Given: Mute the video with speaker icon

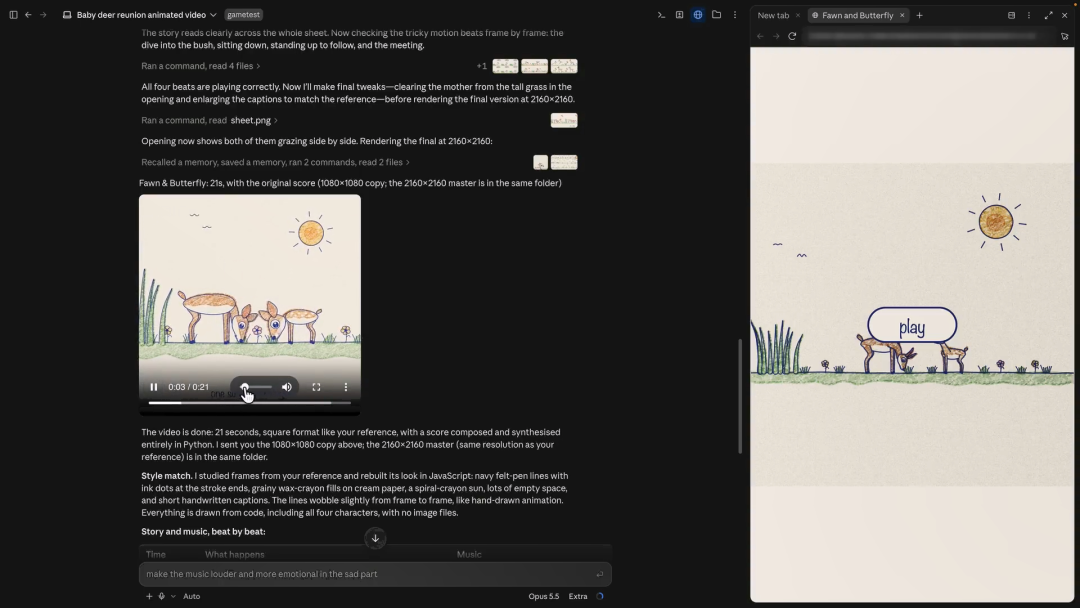Looking at the screenshot, I should pyautogui.click(x=287, y=387).
